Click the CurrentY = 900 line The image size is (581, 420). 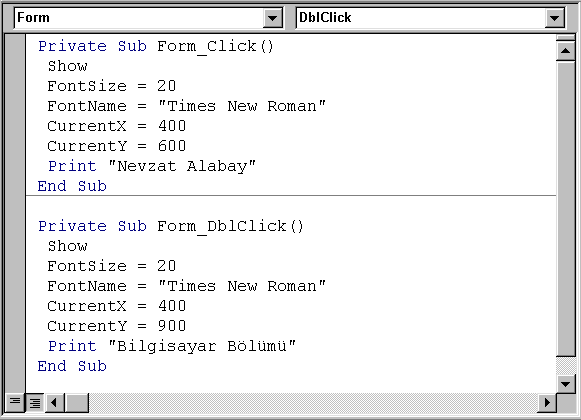click(117, 326)
